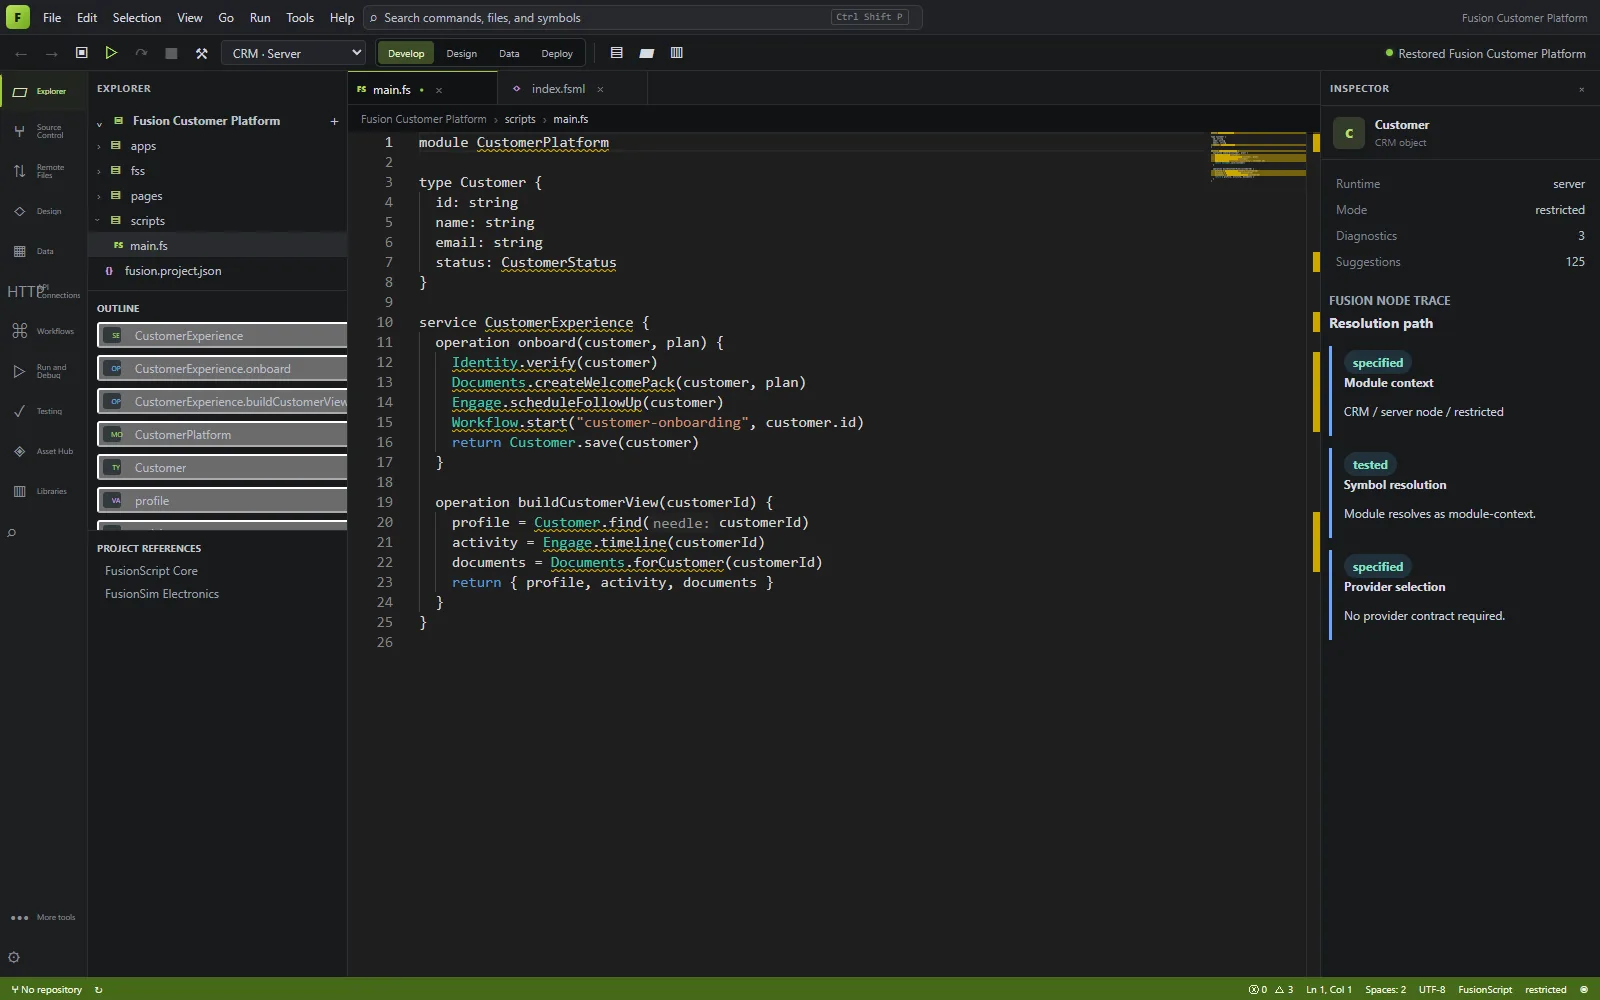
Task: Select profile outline item
Action: [x=222, y=501]
